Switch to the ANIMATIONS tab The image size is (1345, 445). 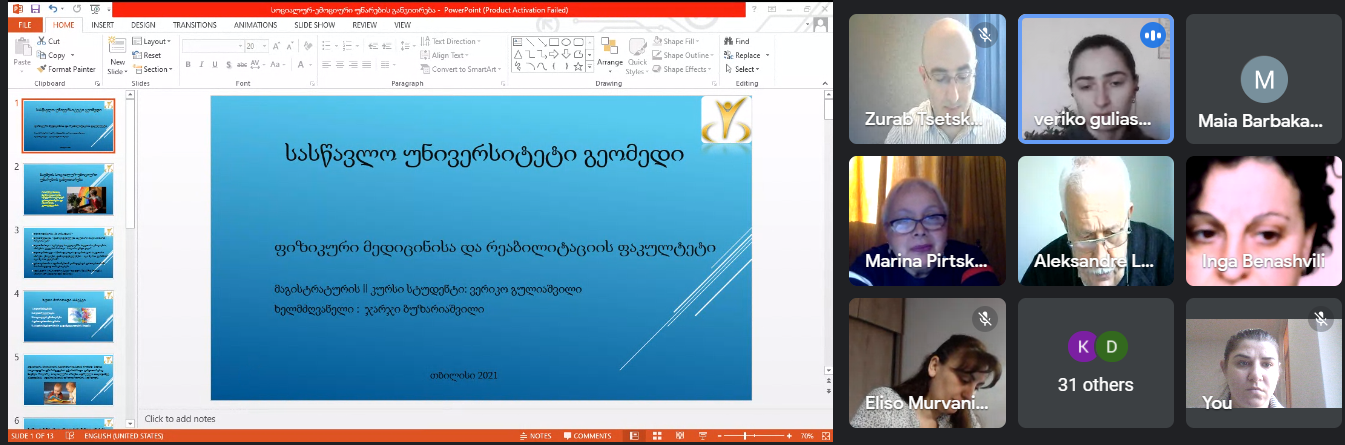click(x=255, y=25)
